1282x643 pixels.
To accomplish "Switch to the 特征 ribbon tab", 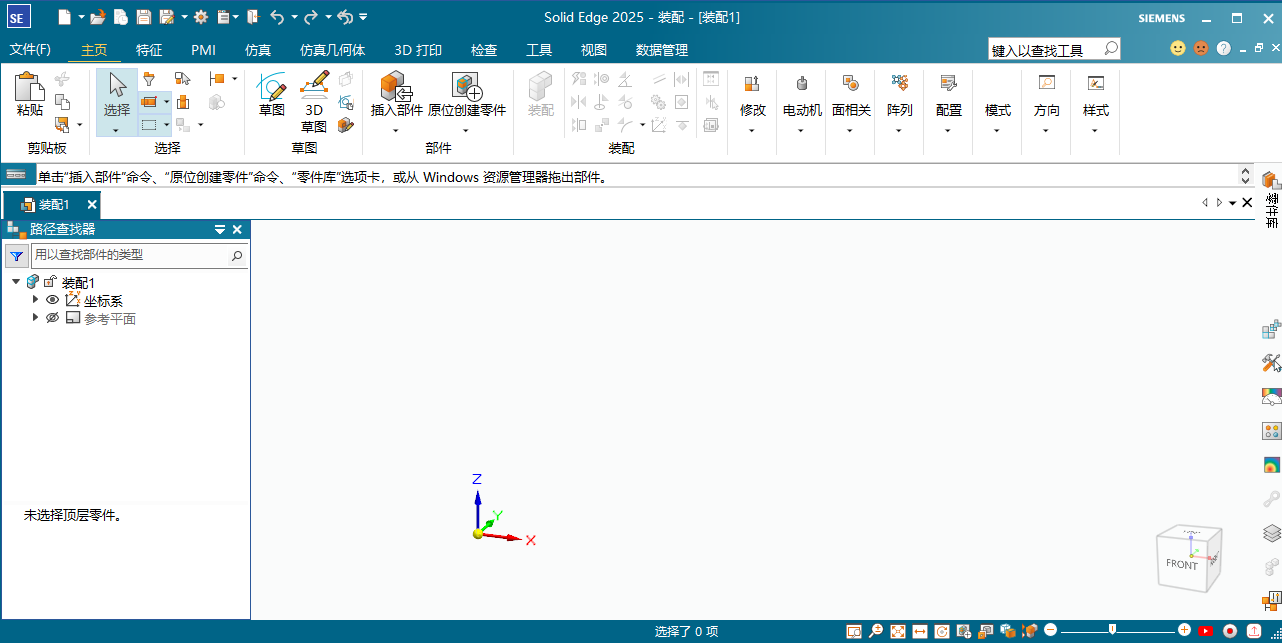I will click(149, 50).
